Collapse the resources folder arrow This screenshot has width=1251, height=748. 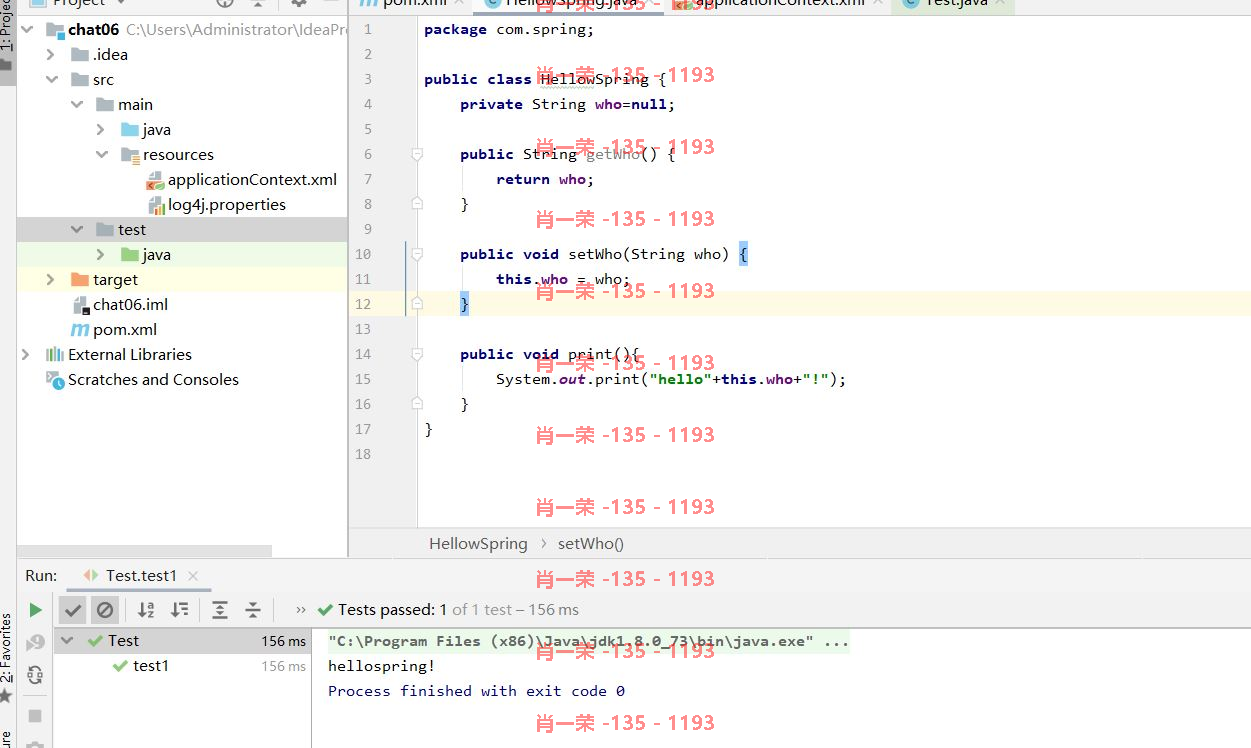101,155
